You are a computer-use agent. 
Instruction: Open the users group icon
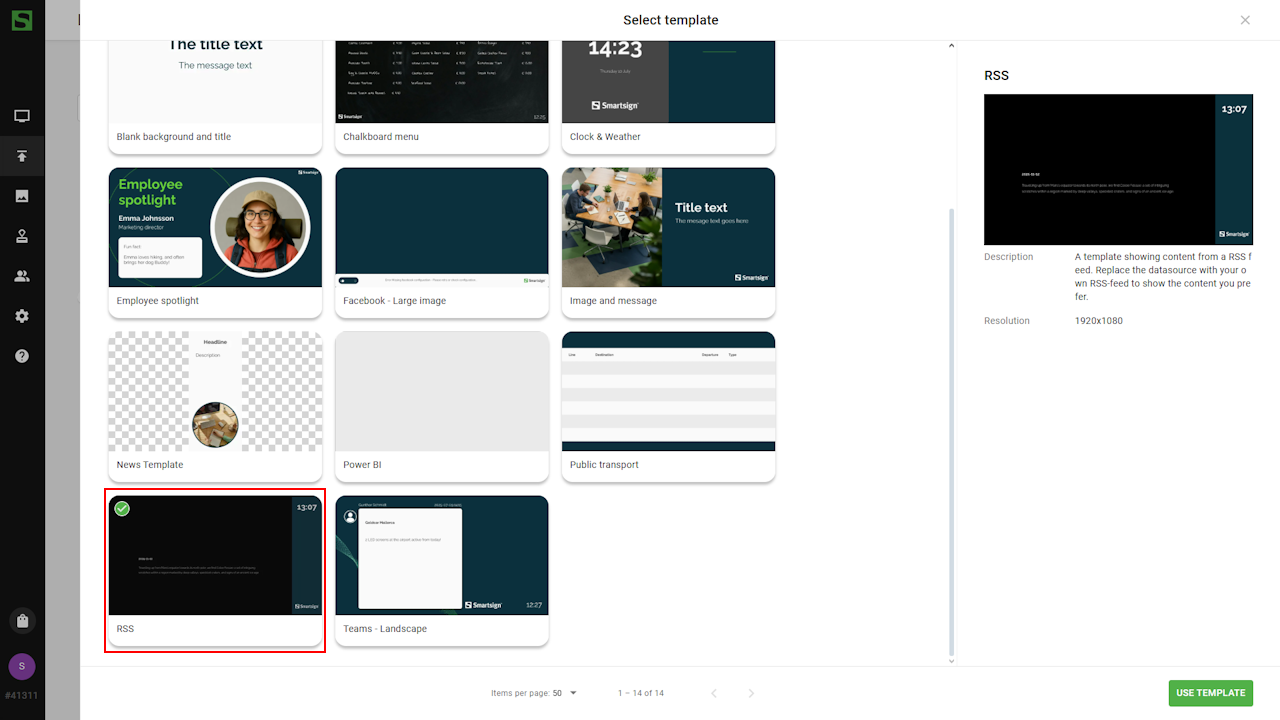[x=22, y=276]
